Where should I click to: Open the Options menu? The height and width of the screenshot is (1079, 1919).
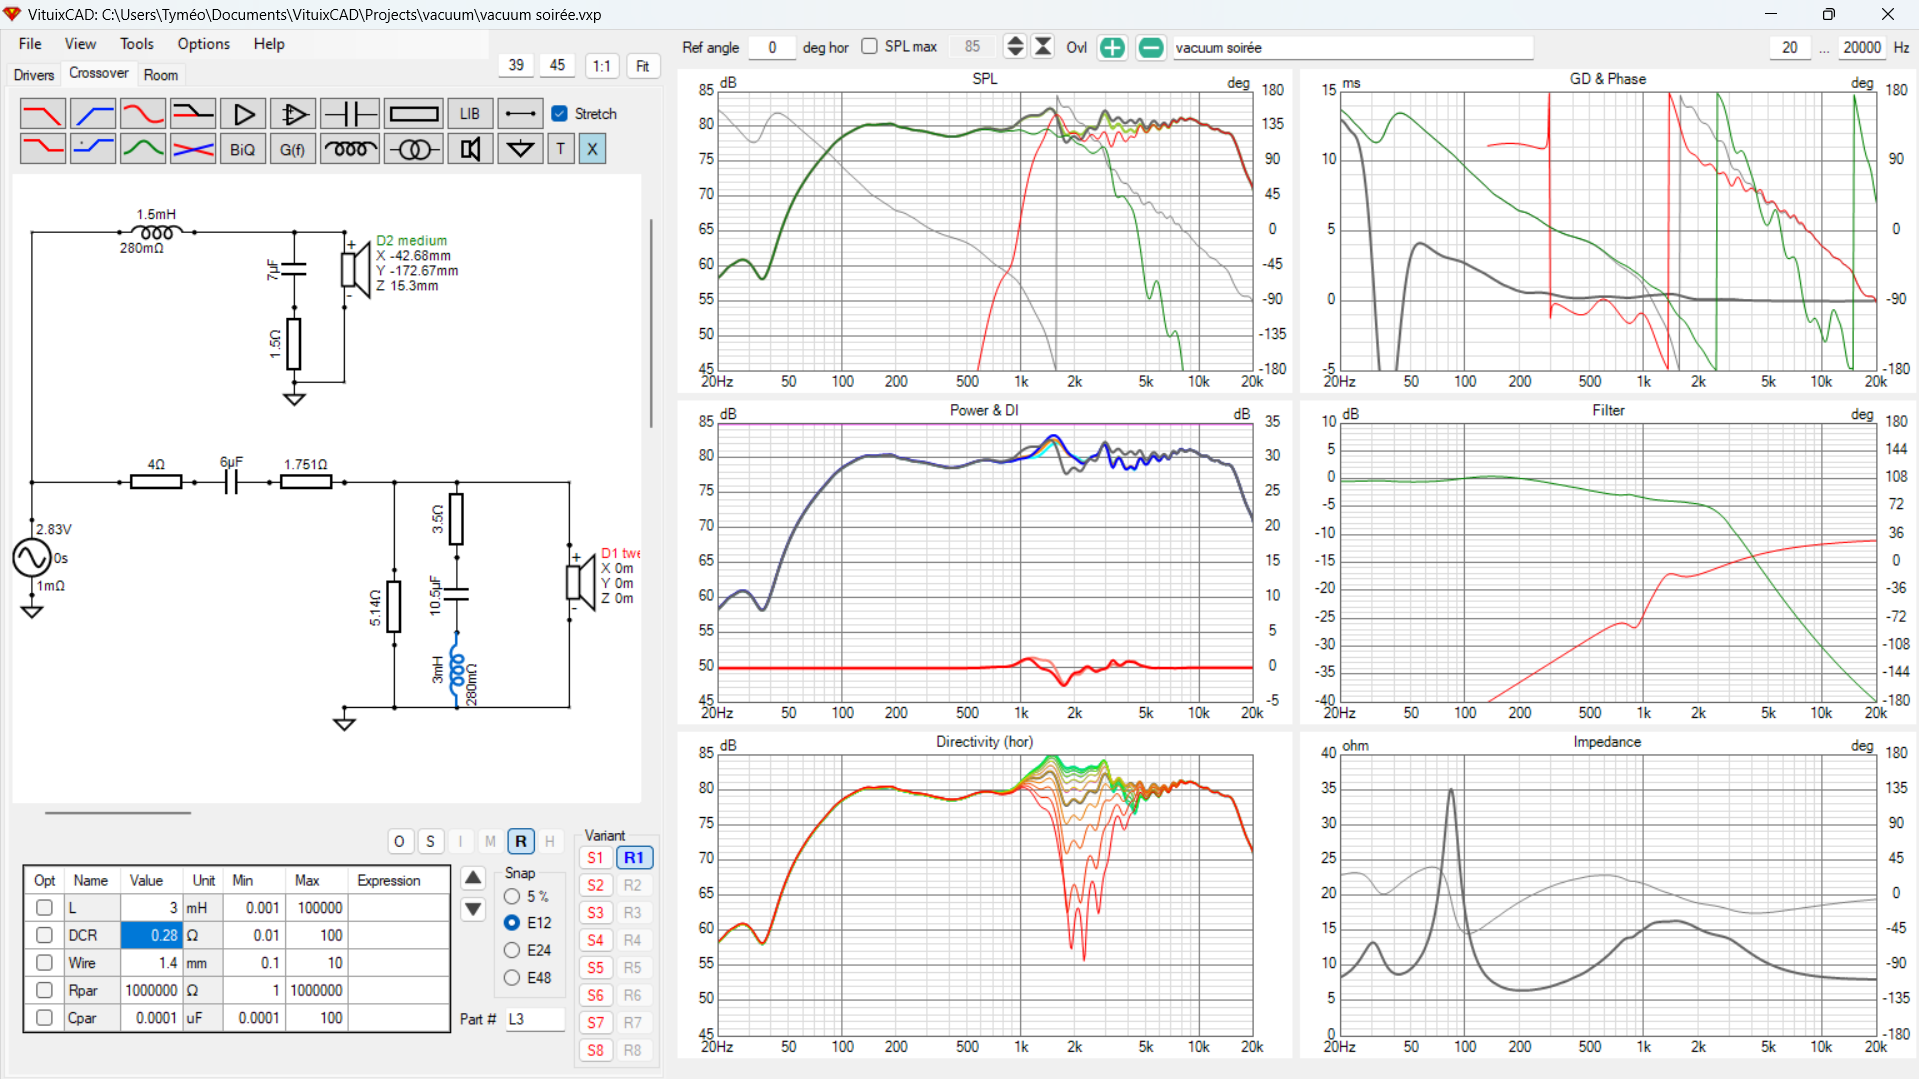click(x=204, y=44)
